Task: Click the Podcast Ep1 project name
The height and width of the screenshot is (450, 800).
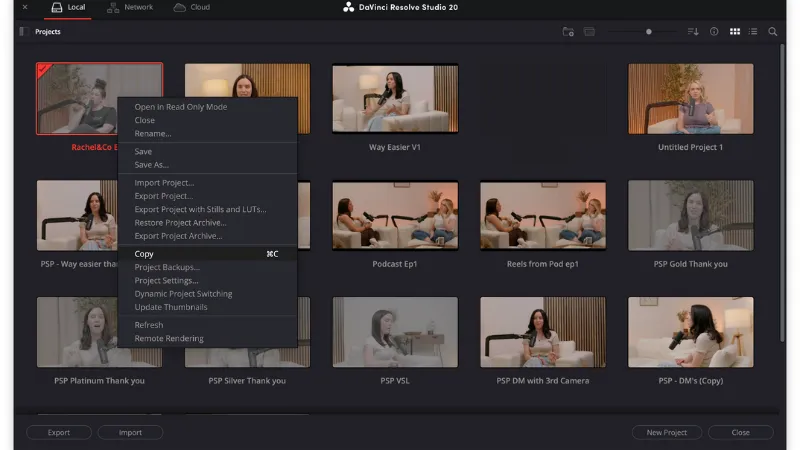Action: (x=395, y=264)
